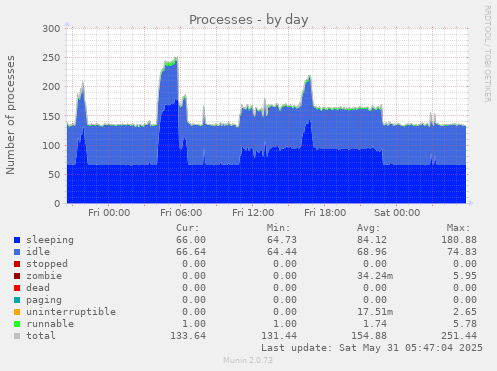This screenshot has height=371, width=497.
Task: Click sleeping average value 84.12
Action: click(372, 240)
